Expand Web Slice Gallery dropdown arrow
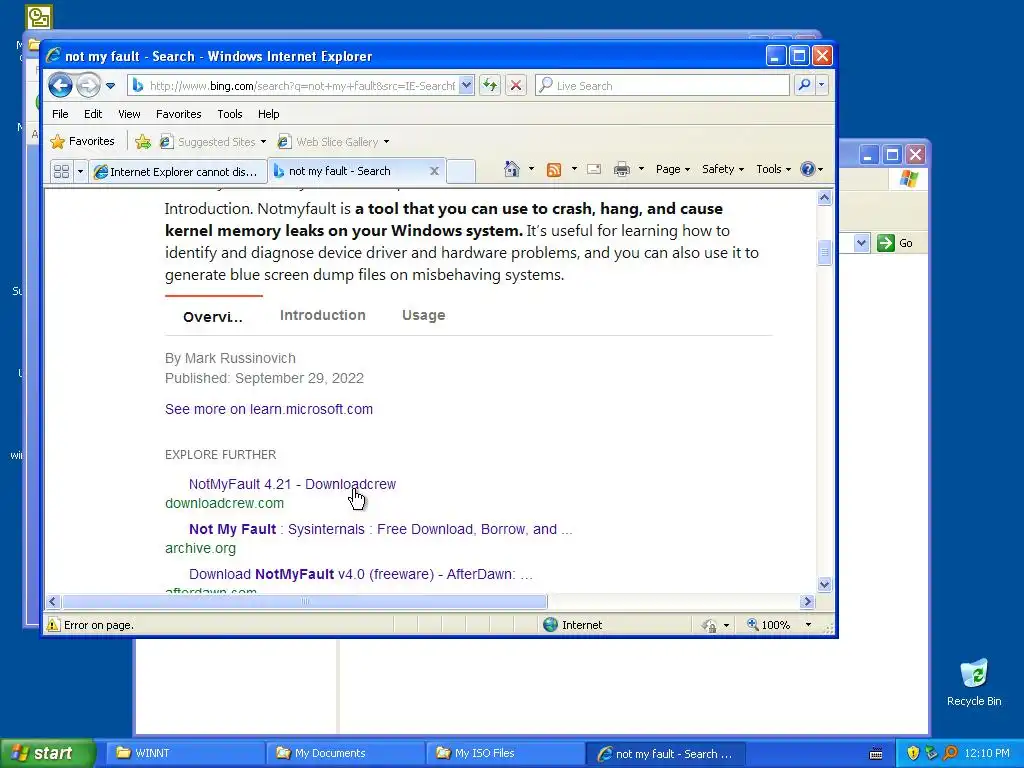 coord(387,142)
